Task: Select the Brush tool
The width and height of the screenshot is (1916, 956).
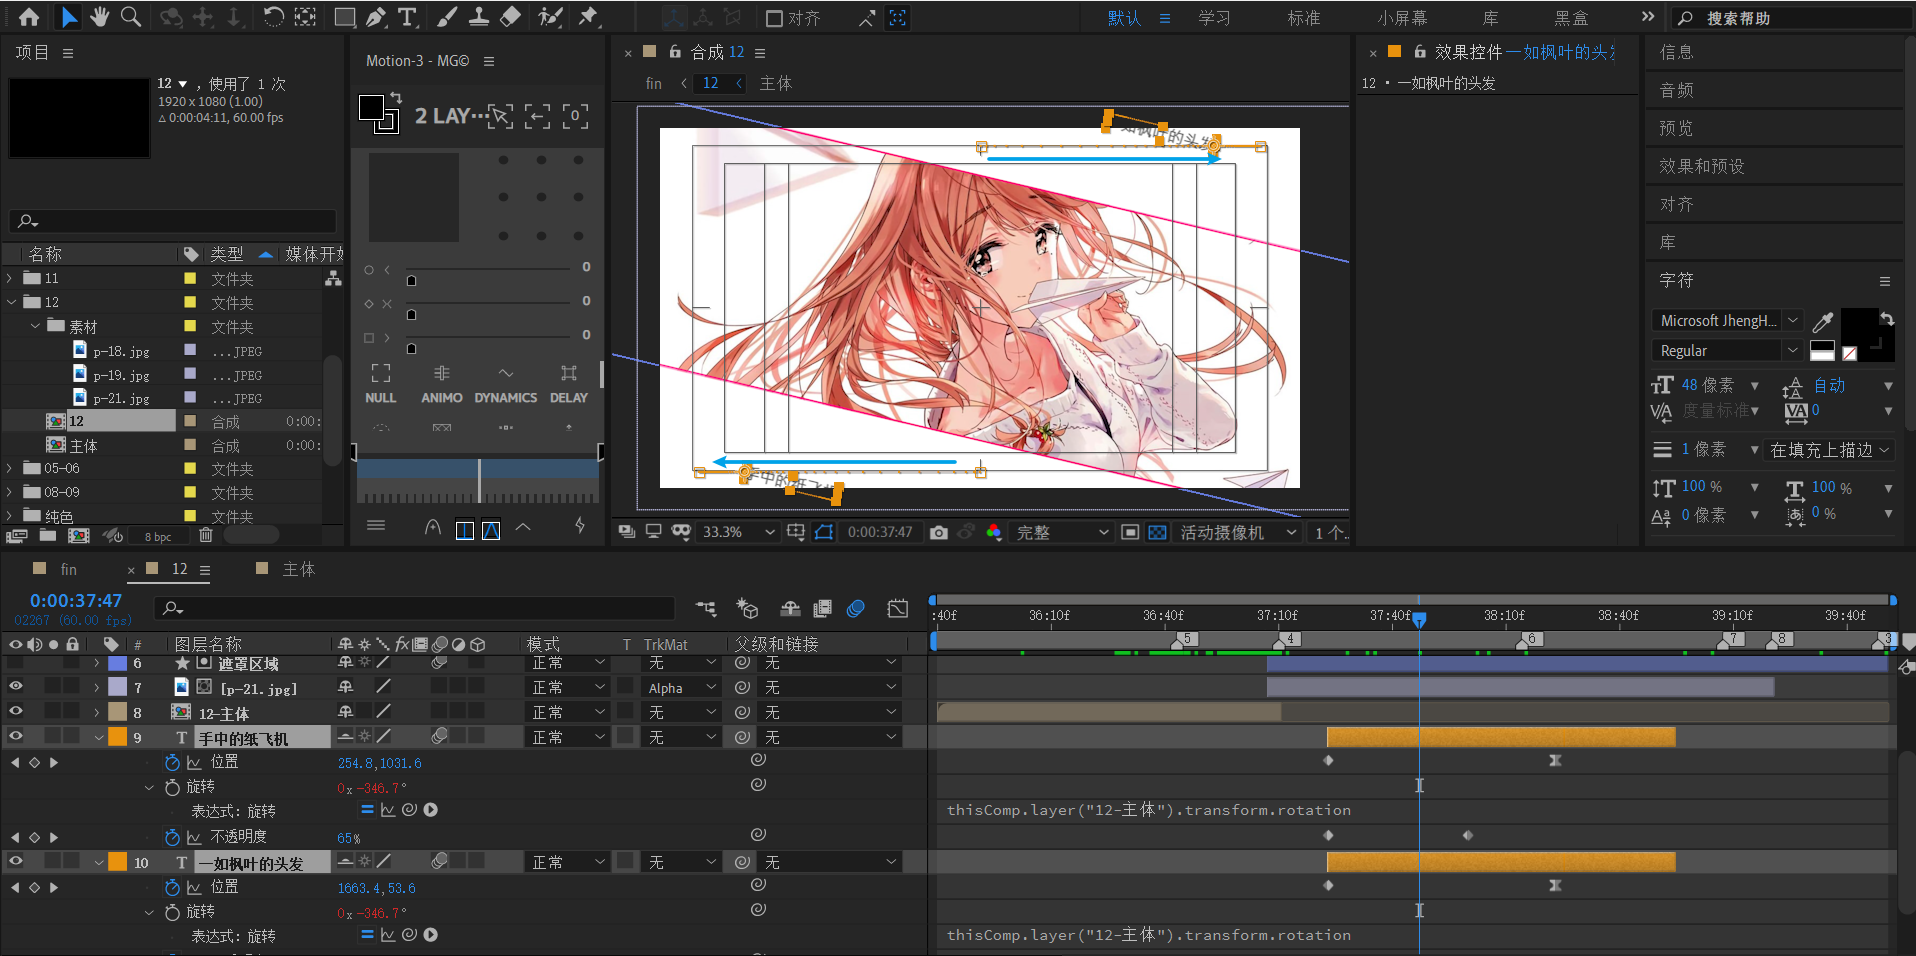Action: 447,17
